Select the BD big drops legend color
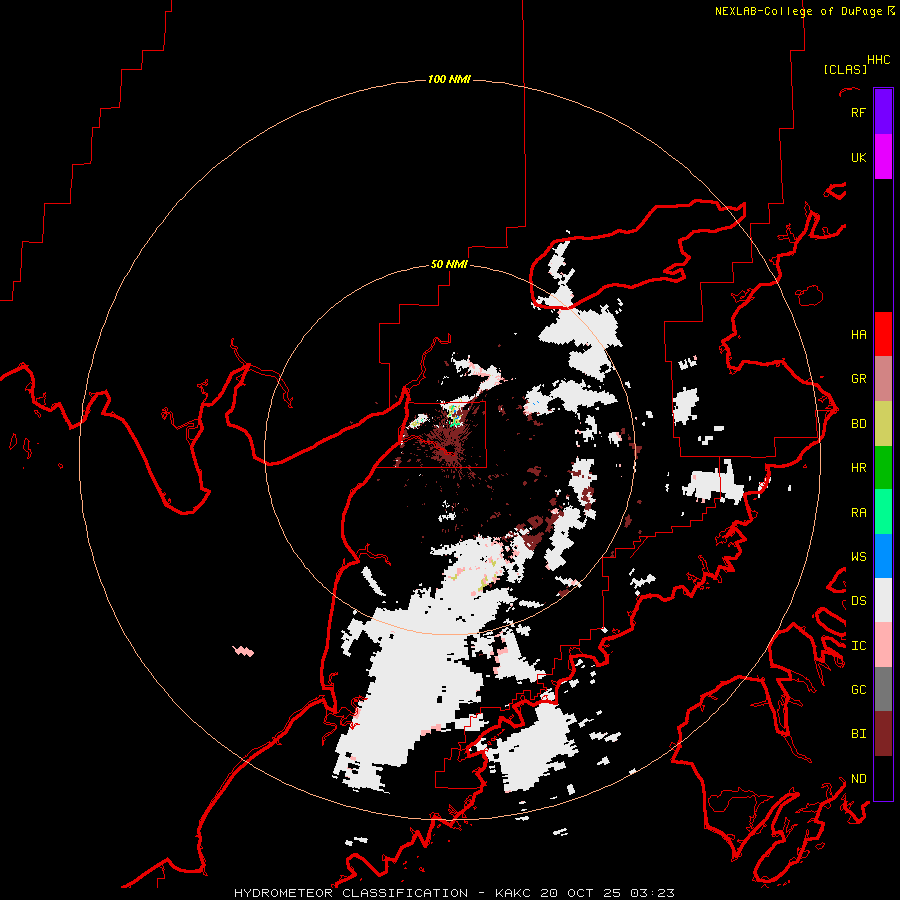The image size is (900, 900). (x=883, y=424)
